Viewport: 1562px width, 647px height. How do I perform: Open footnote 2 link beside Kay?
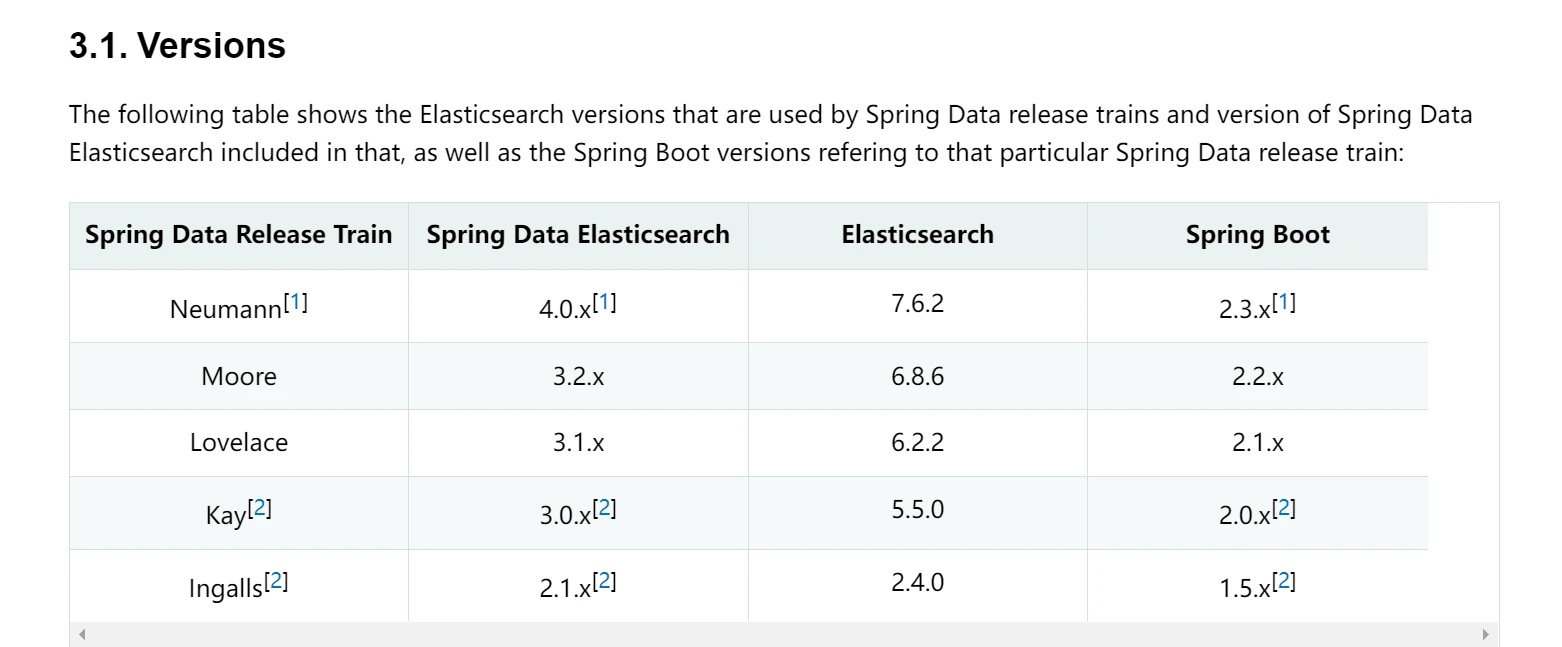tap(260, 508)
